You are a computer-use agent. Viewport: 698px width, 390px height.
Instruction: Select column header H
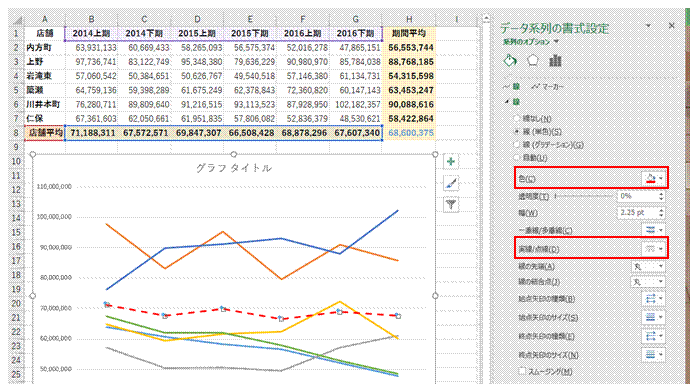409,20
